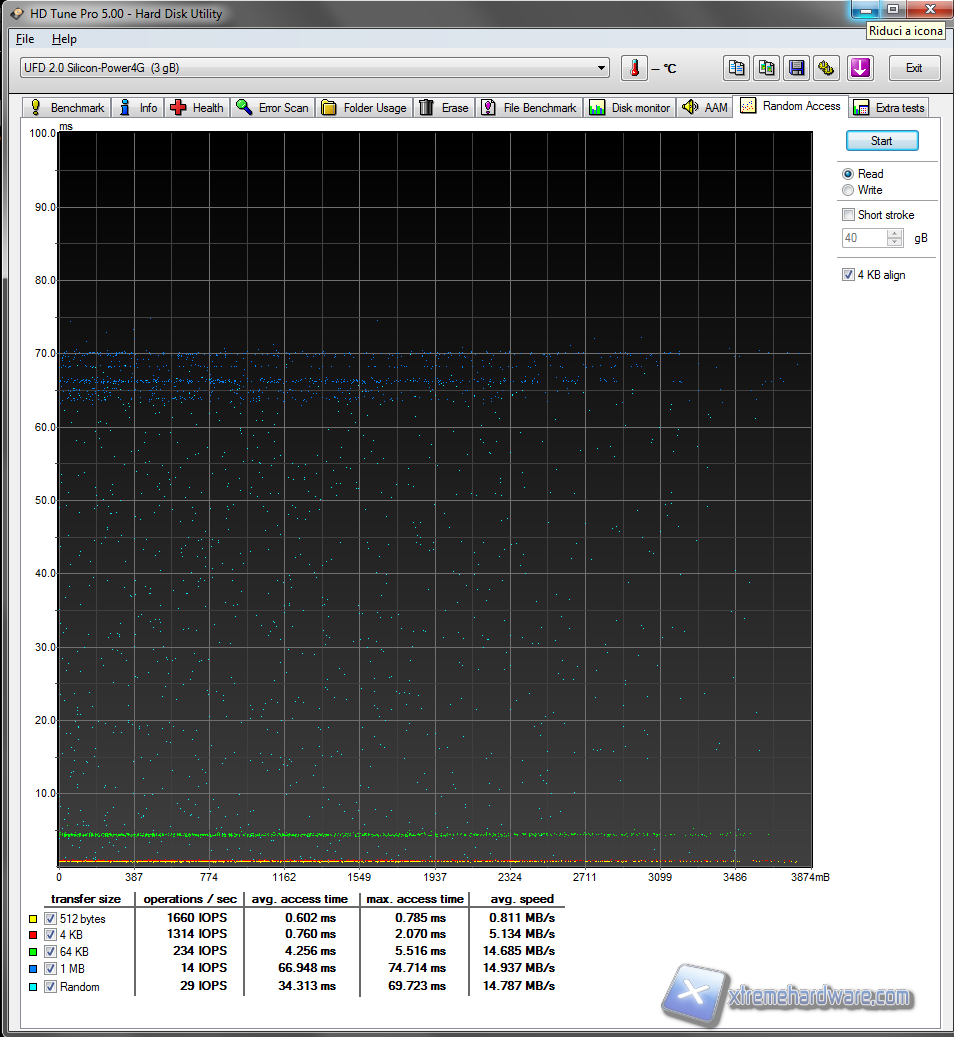This screenshot has height=1037, width=954.
Task: Increase the short stroke gB stepper value
Action: [895, 234]
